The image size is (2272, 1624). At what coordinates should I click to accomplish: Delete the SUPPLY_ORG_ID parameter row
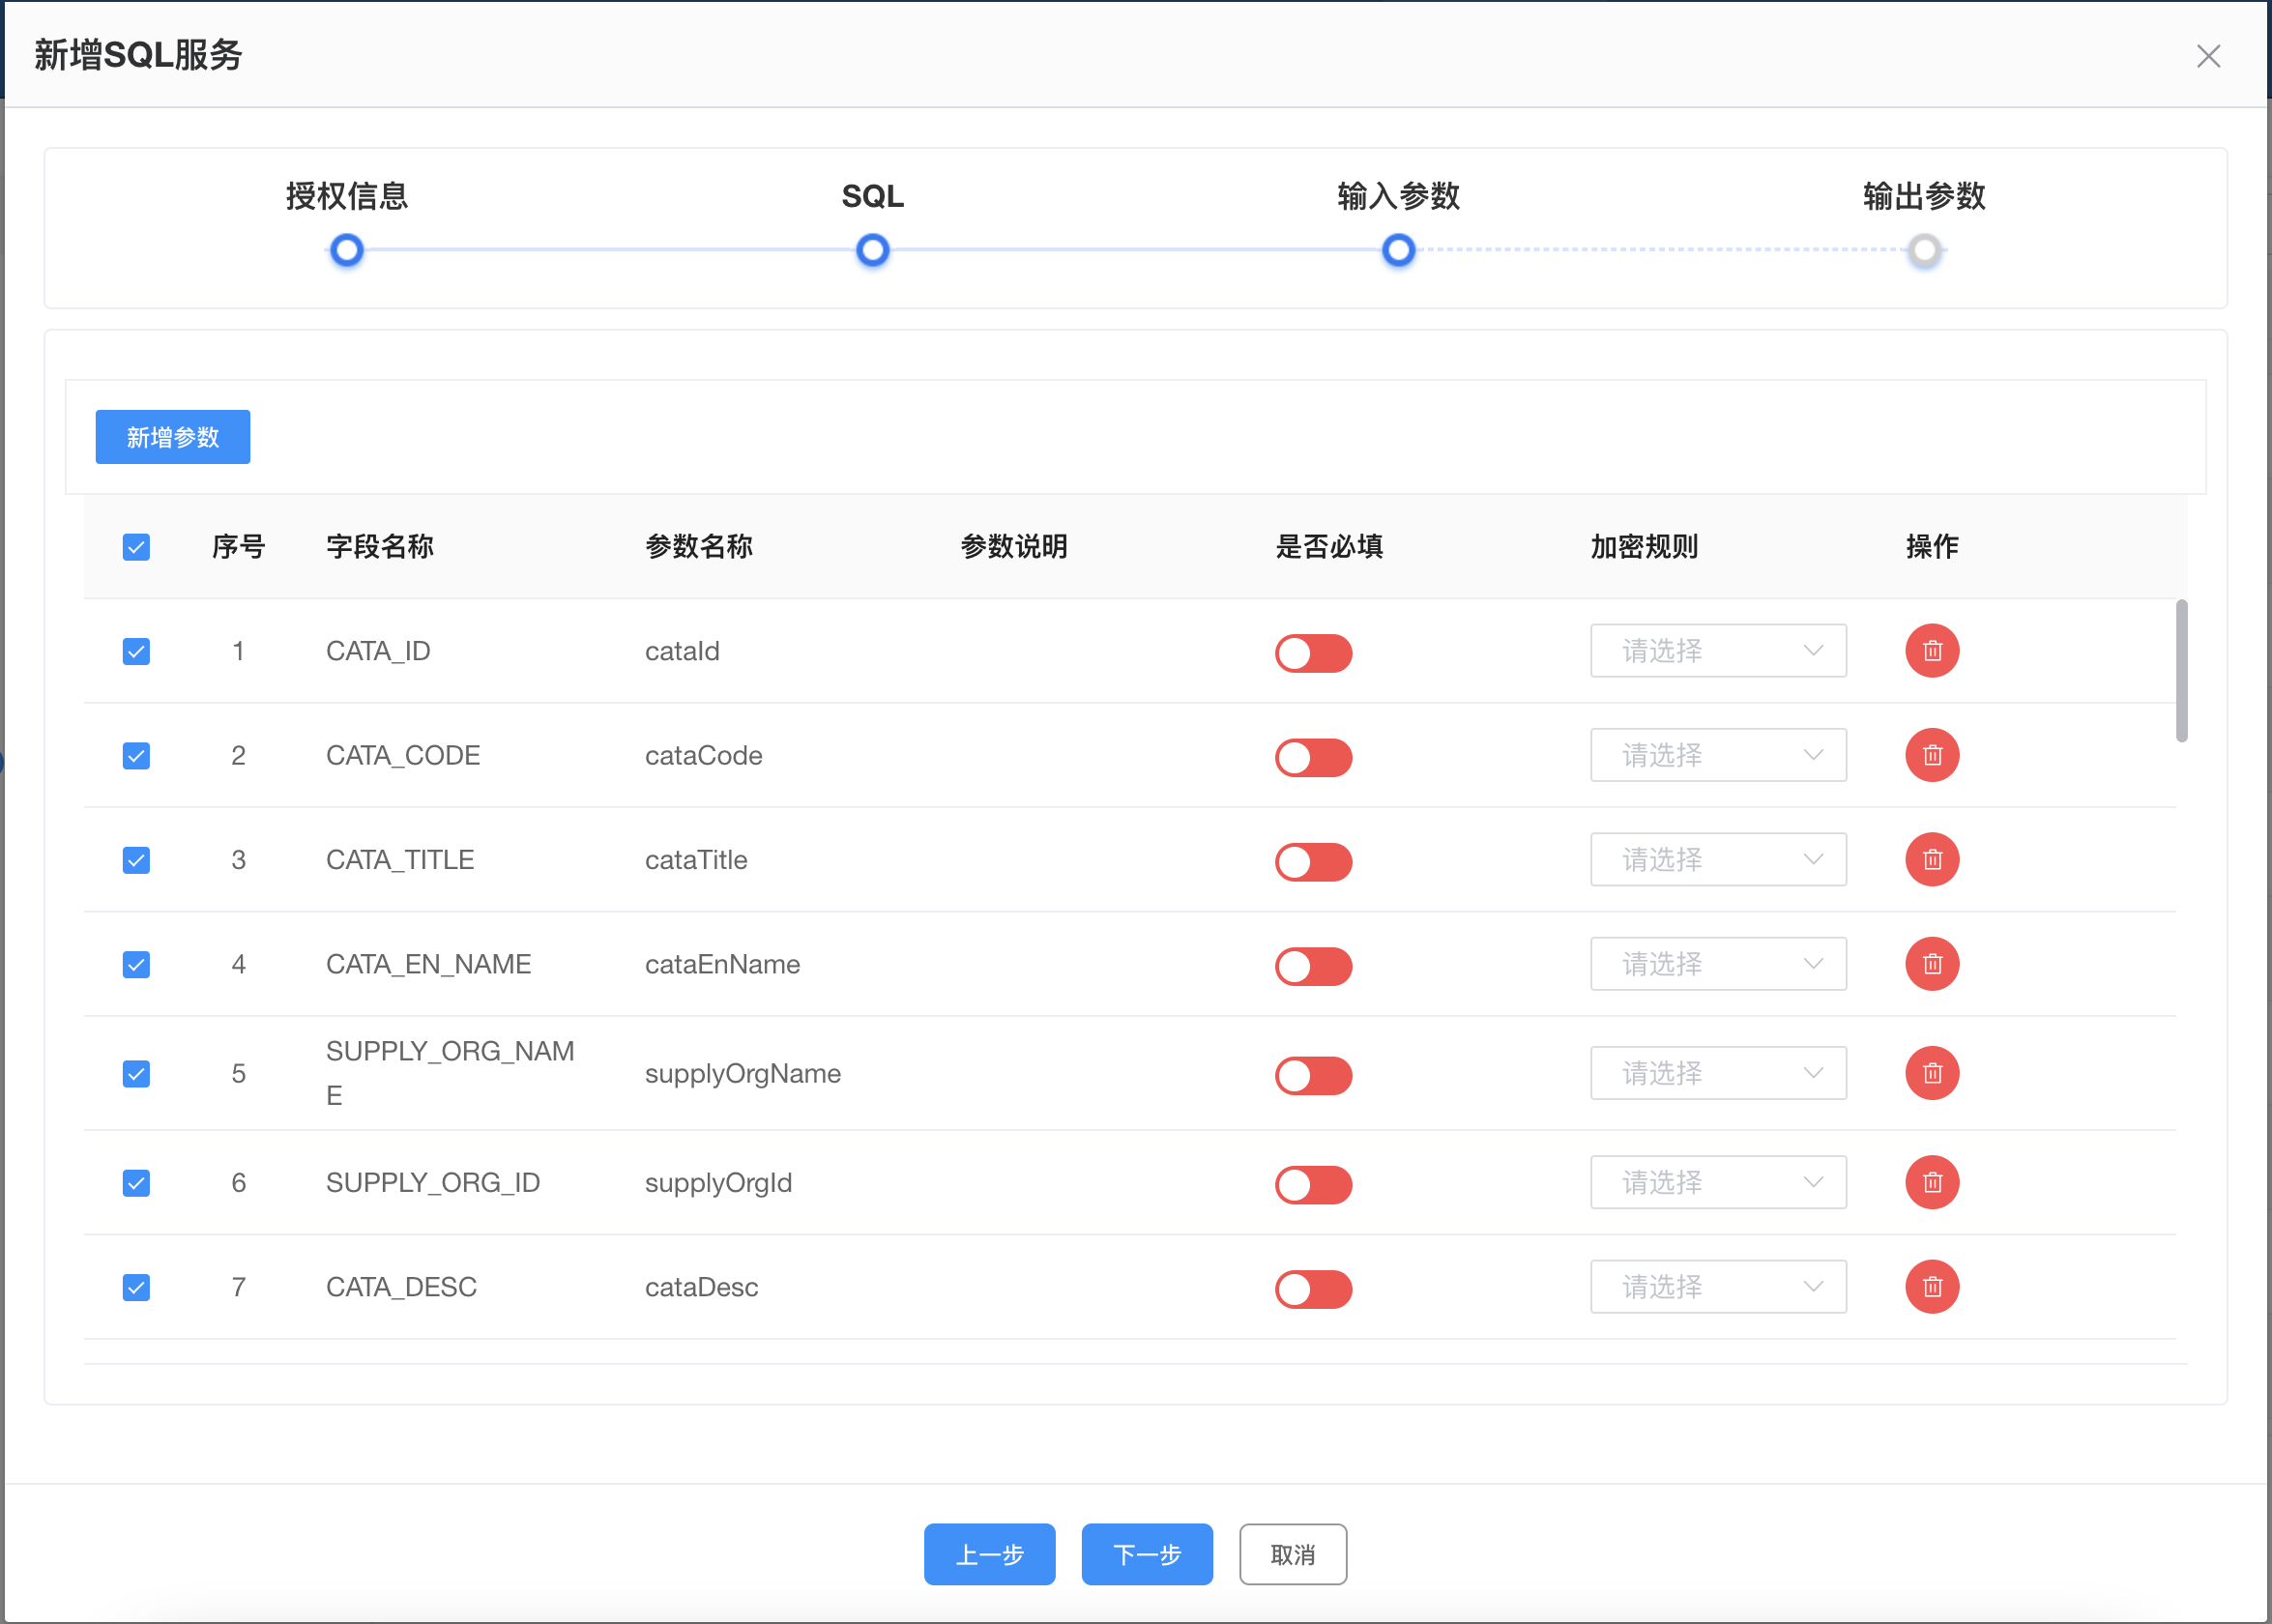[x=1931, y=1183]
